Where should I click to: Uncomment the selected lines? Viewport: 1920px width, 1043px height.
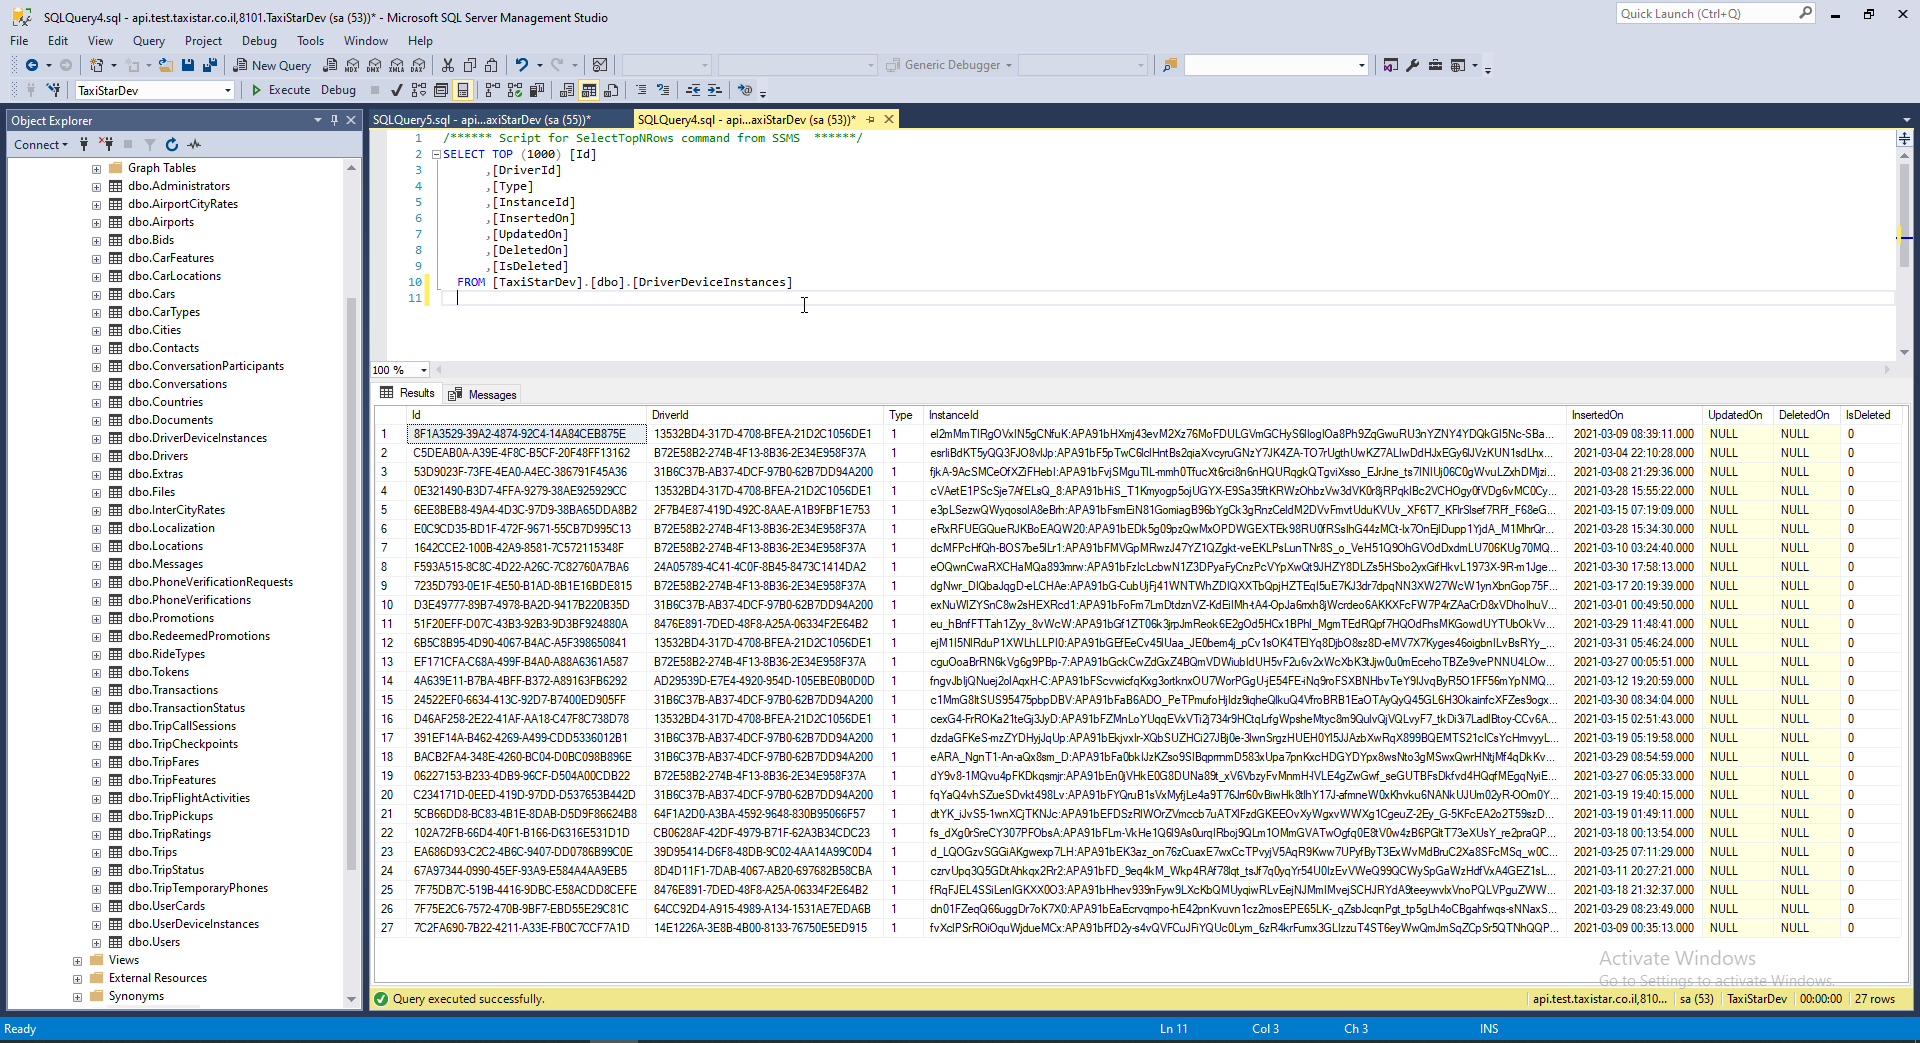point(663,90)
